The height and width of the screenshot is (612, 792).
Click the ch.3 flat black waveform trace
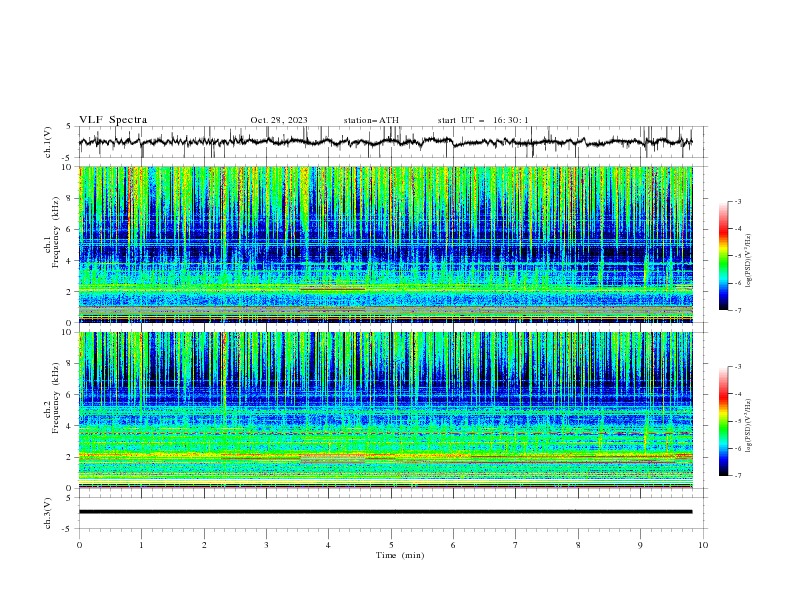[385, 512]
